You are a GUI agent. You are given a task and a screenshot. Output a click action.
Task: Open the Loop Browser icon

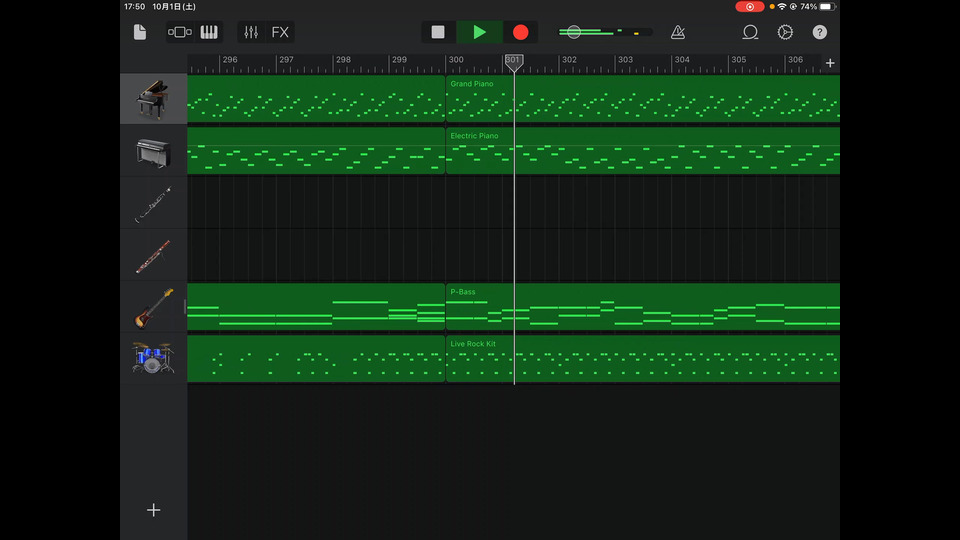[750, 32]
